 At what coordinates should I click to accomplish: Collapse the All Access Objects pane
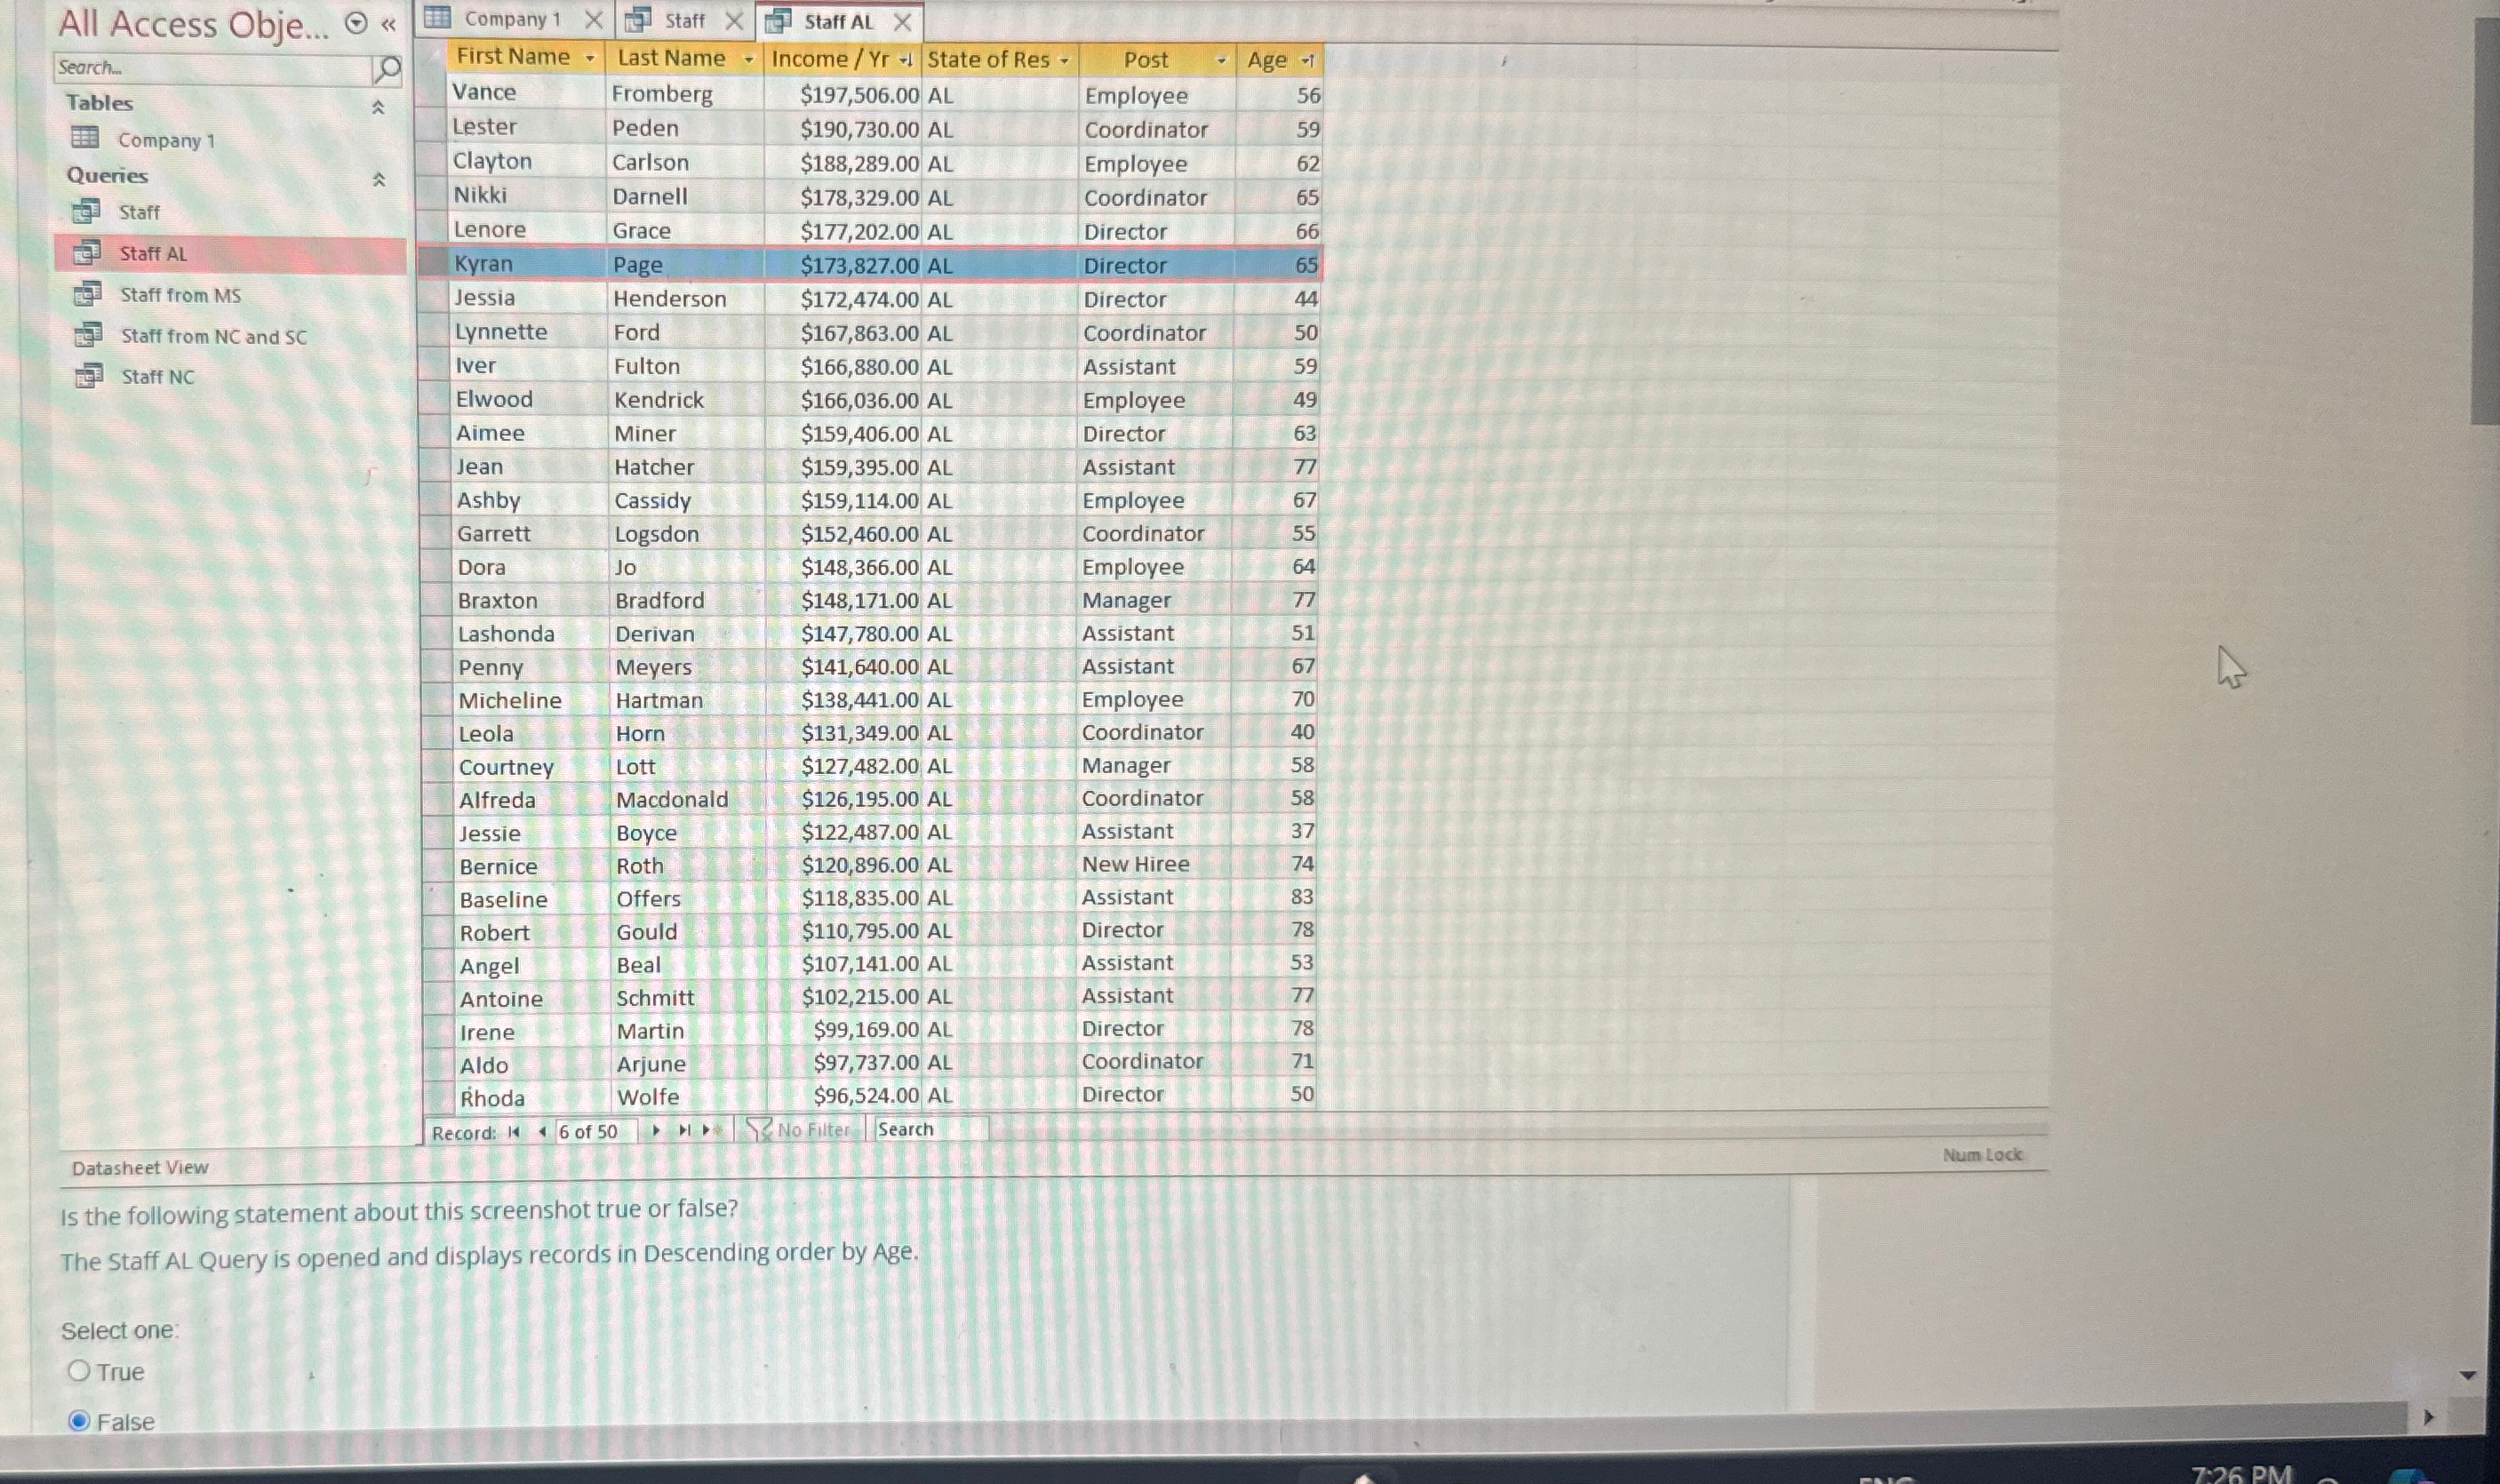[x=388, y=26]
